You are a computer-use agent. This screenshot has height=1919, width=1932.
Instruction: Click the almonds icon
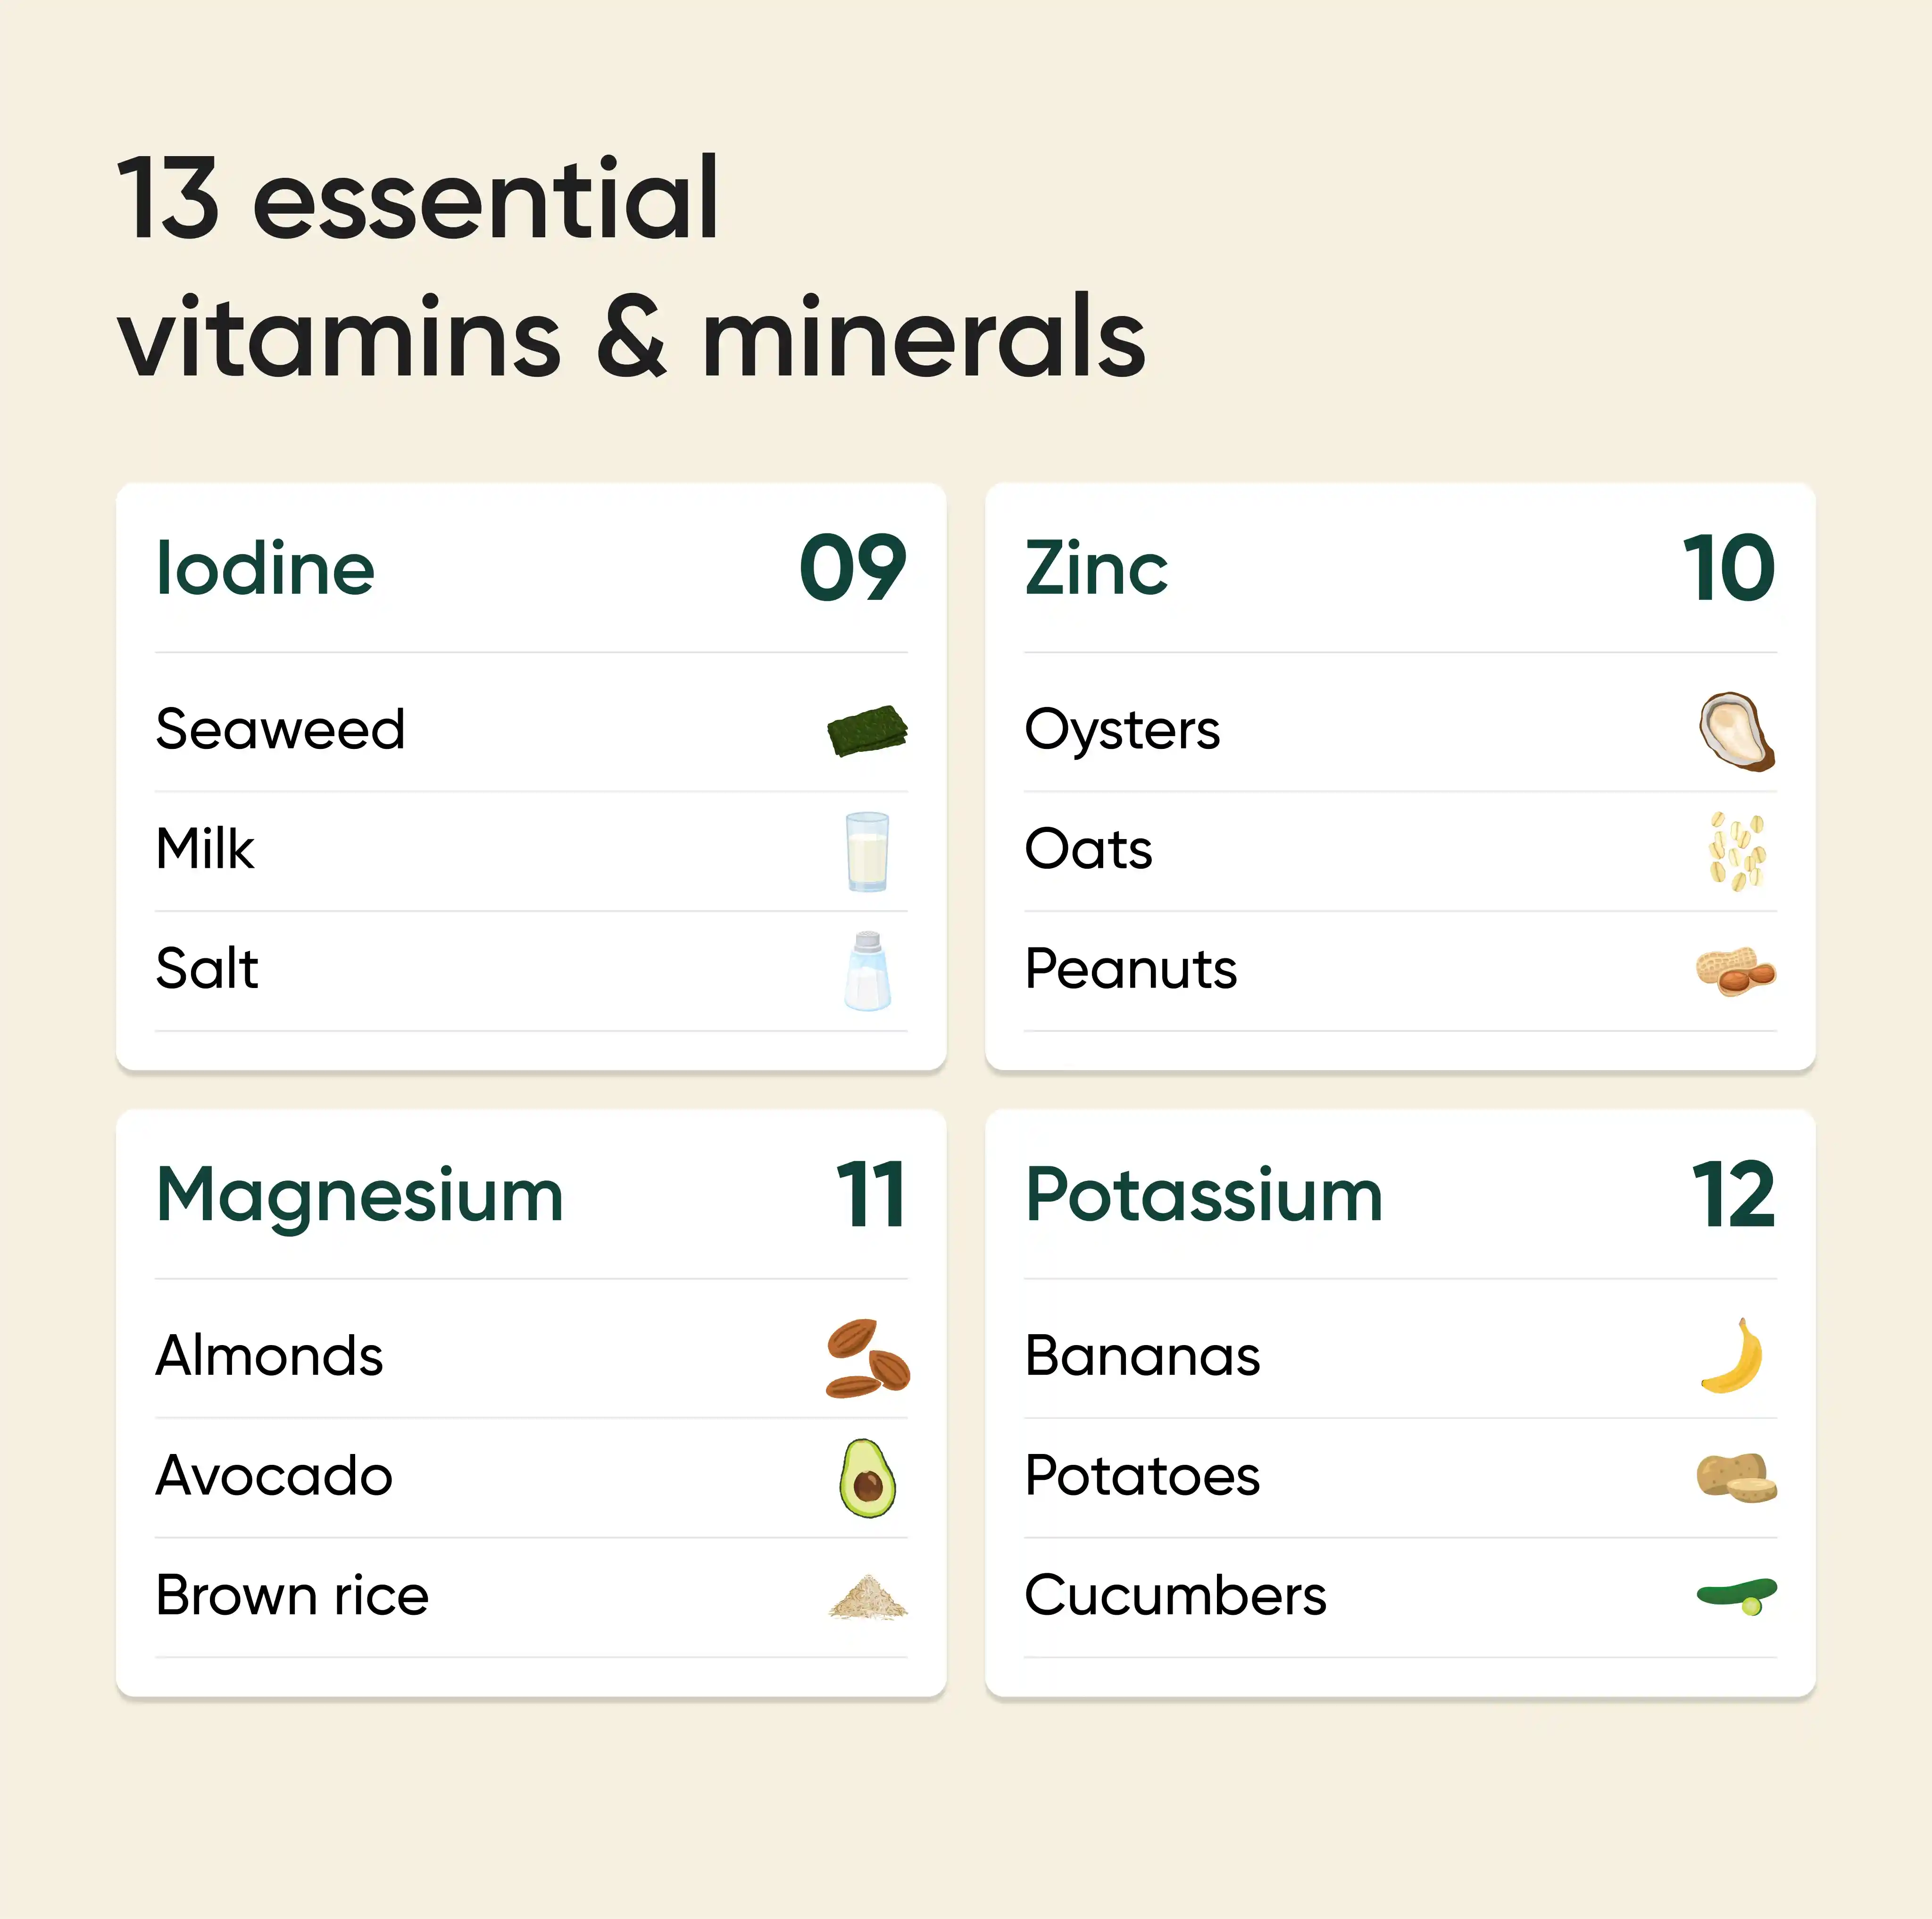(867, 1357)
